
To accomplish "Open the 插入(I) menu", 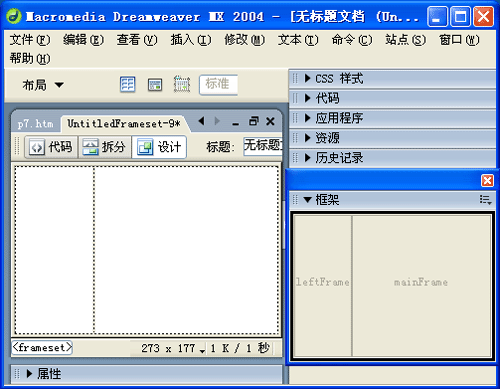I will (x=191, y=40).
